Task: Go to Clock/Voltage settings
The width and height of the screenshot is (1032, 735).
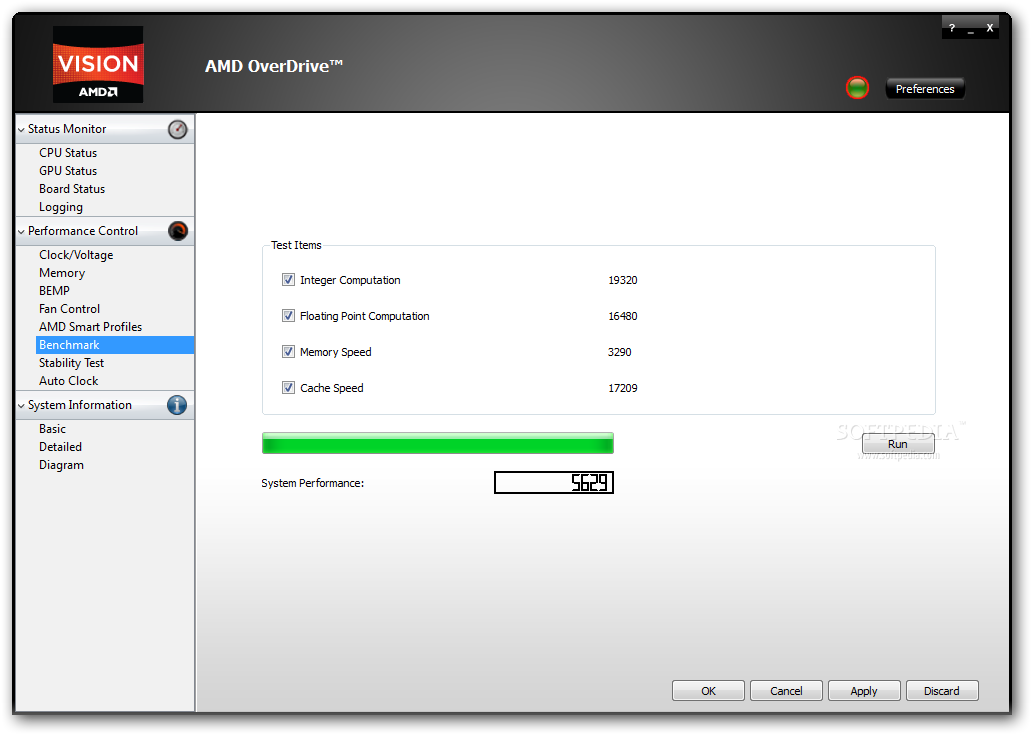Action: point(76,255)
